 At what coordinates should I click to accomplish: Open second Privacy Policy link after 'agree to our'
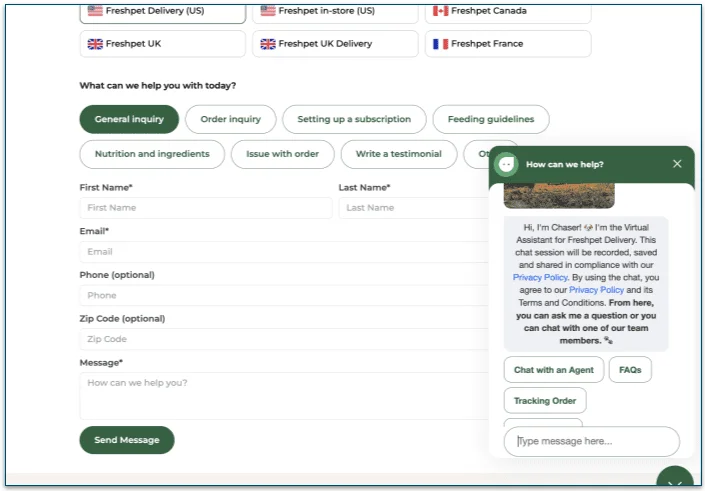pos(597,290)
